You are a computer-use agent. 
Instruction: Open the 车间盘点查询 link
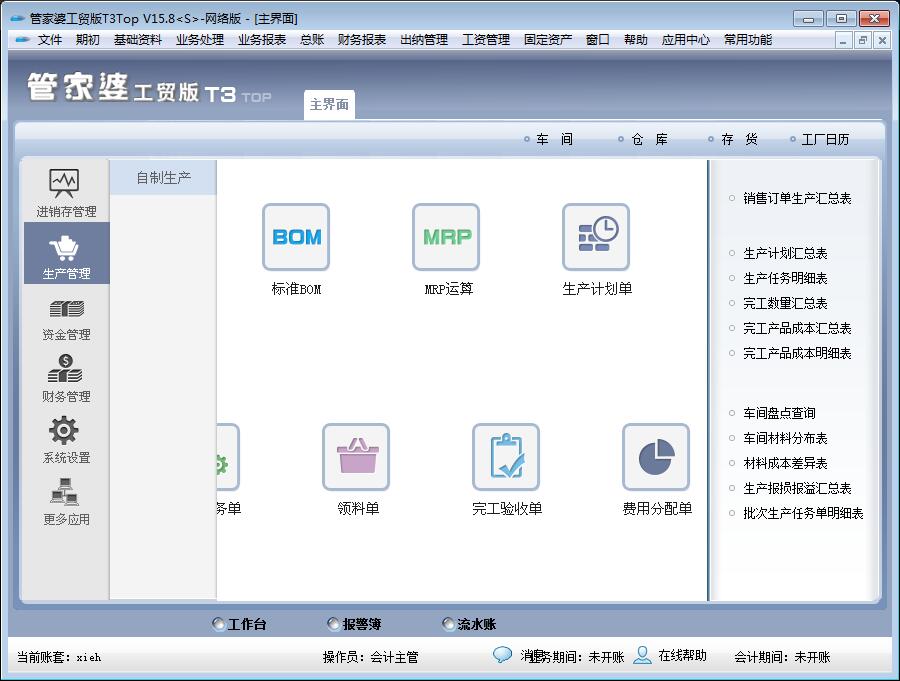tap(779, 413)
